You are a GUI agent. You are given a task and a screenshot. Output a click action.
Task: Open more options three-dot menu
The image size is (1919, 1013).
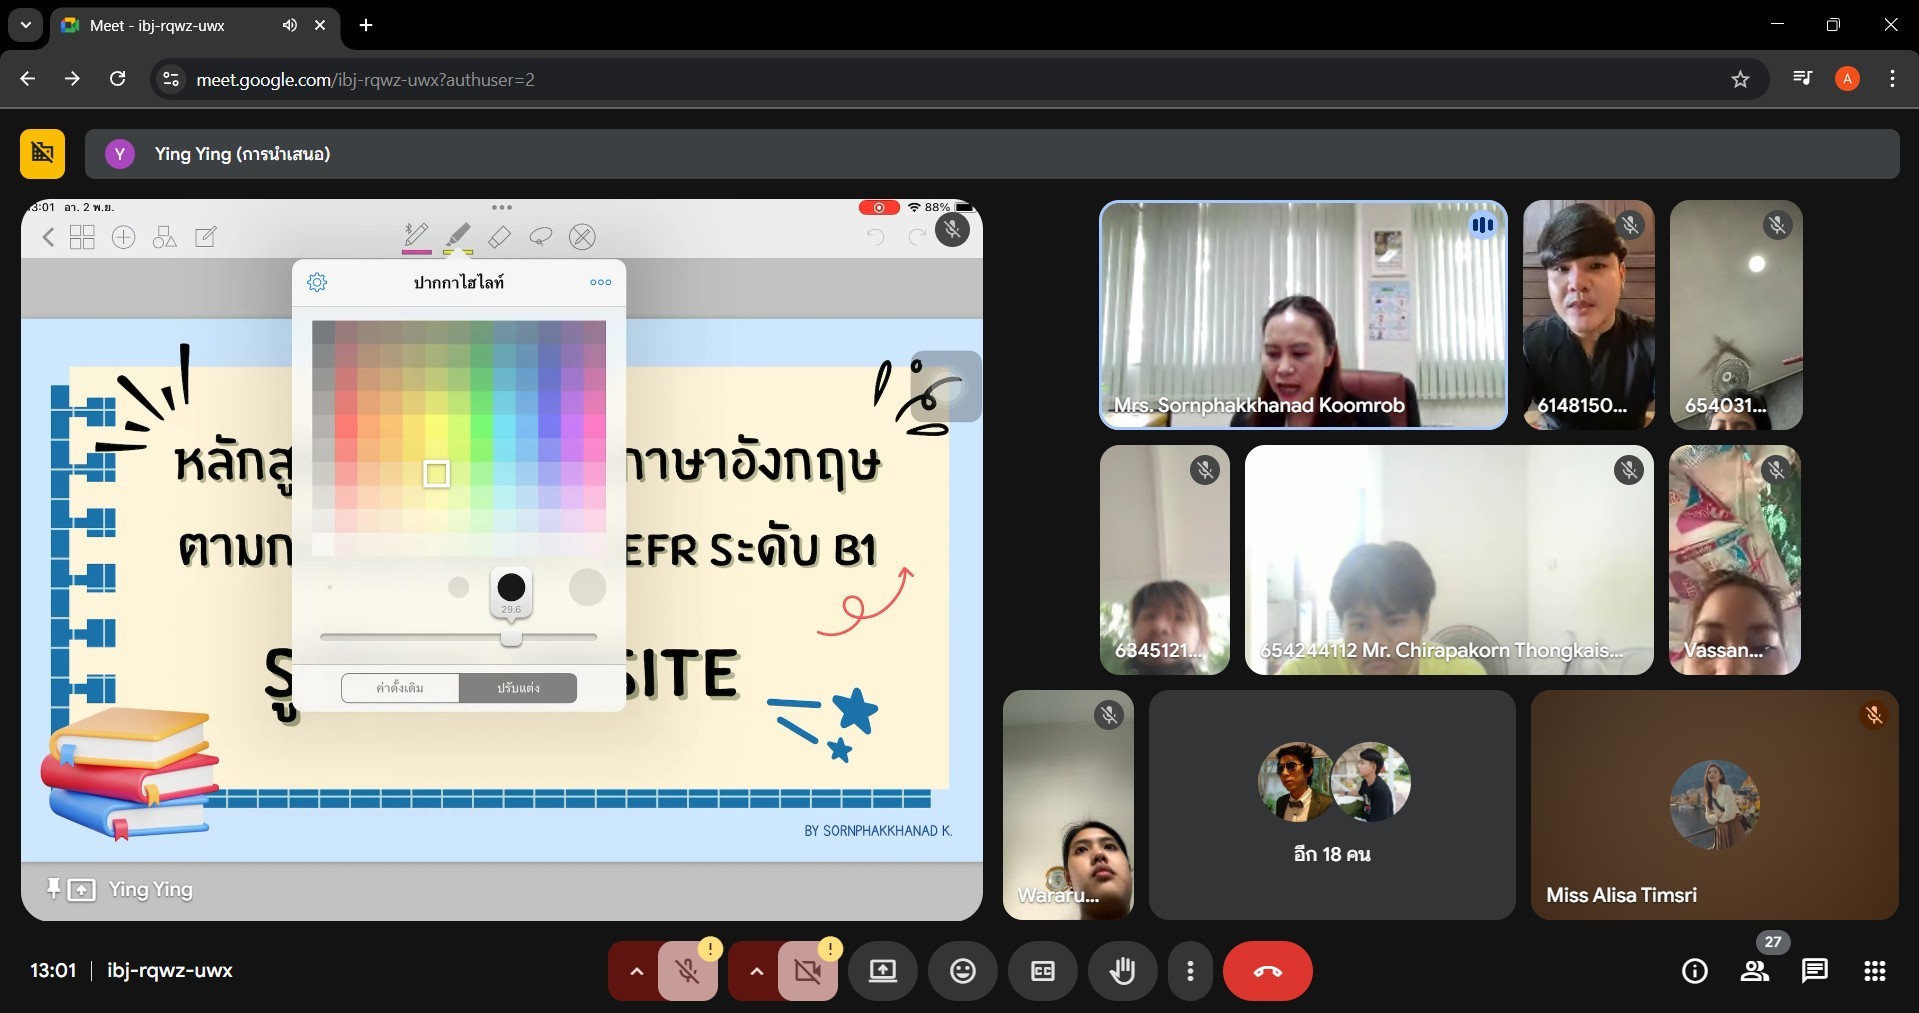click(x=1190, y=971)
